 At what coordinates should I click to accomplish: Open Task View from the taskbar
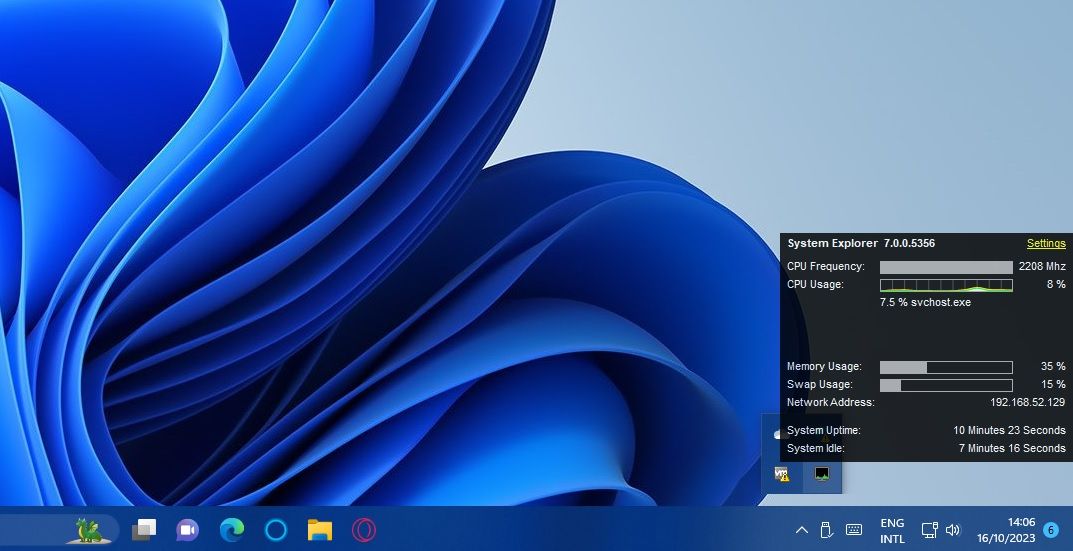(x=145, y=529)
